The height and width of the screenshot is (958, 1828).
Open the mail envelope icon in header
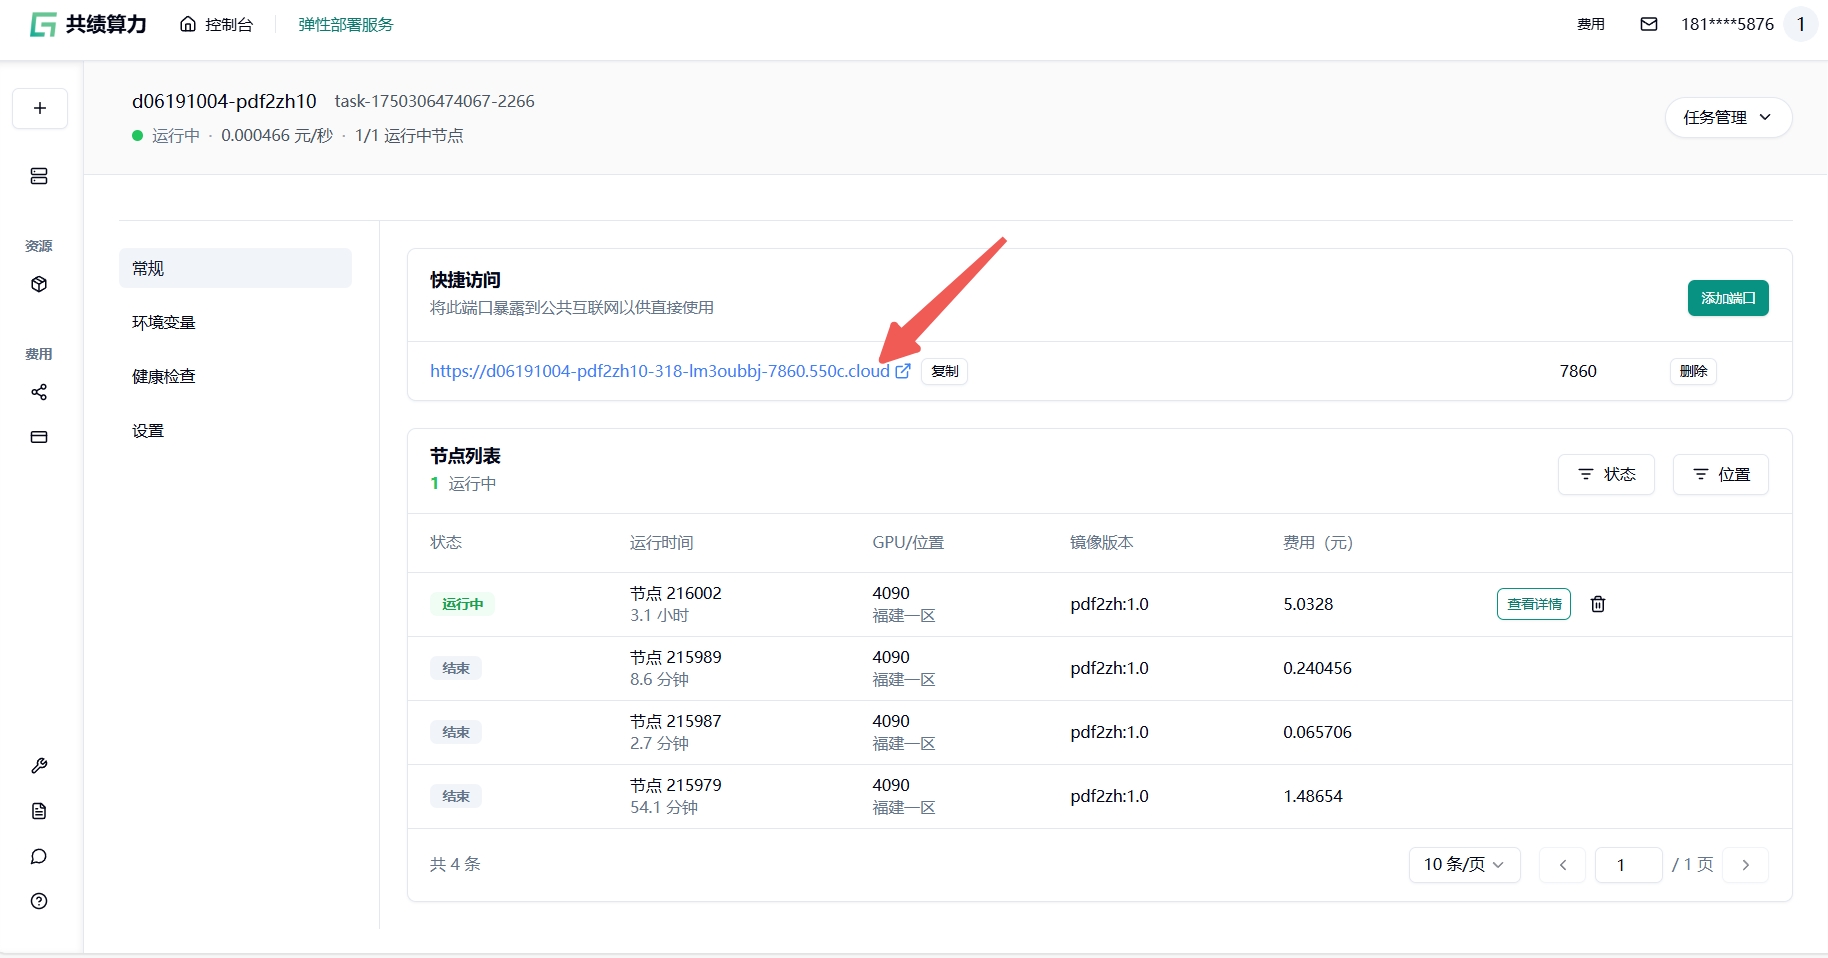point(1649,24)
